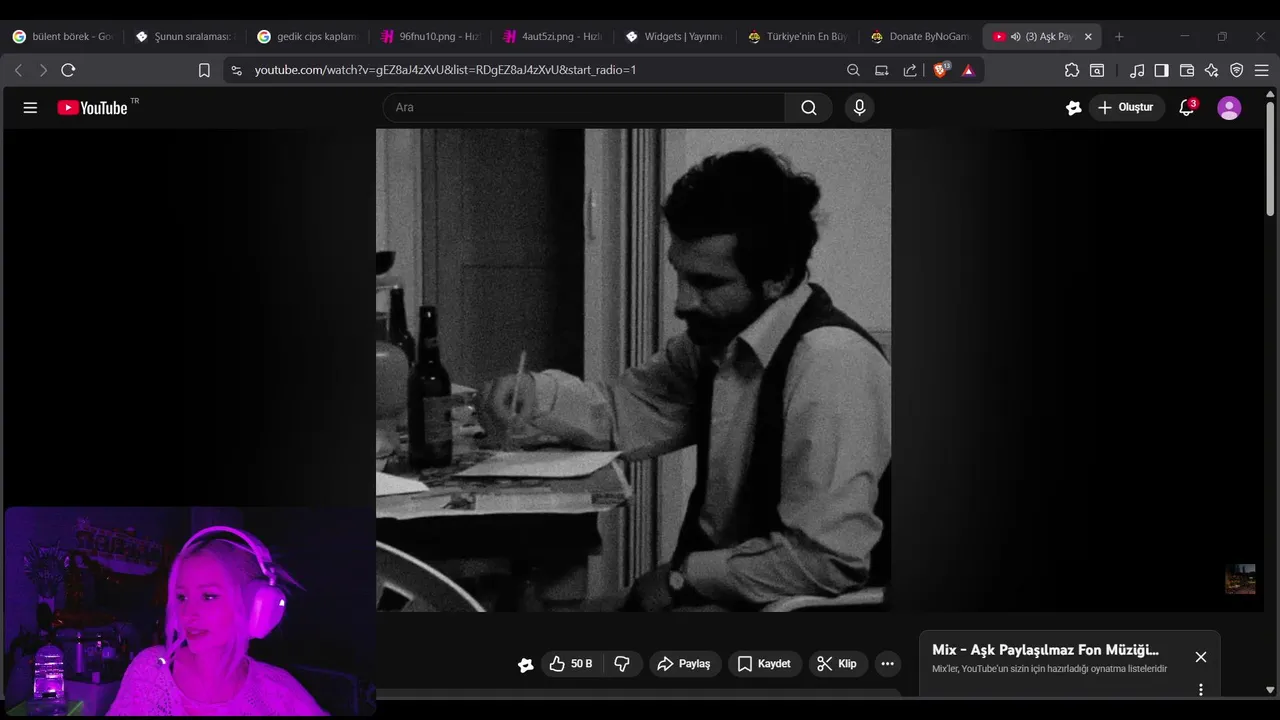Switch to the Şunun sıralaması tab
The height and width of the screenshot is (720, 1280).
184,36
